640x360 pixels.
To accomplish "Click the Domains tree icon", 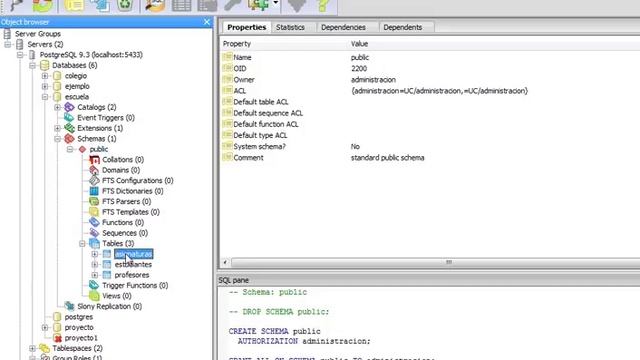I will tap(94, 170).
